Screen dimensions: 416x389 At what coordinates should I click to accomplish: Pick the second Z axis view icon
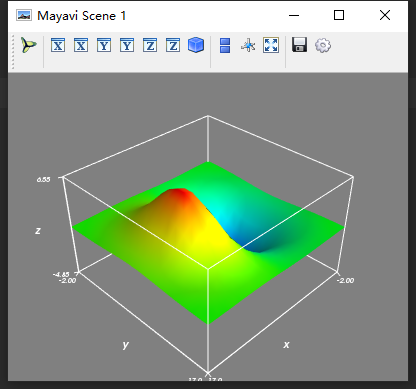tap(173, 45)
